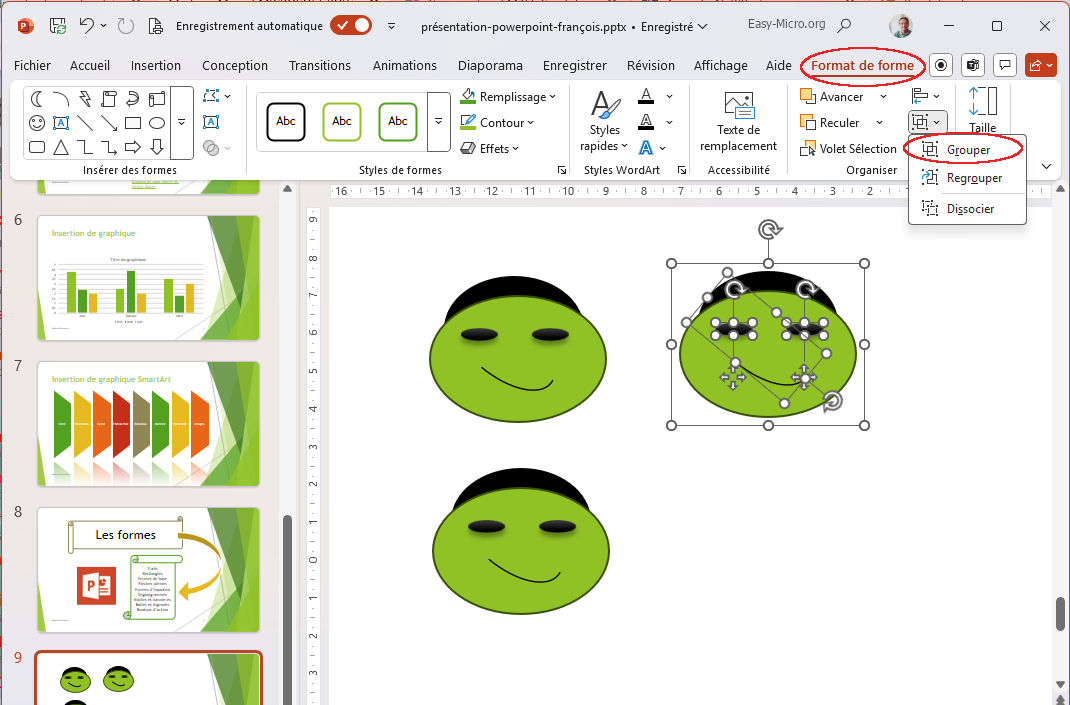This screenshot has width=1070, height=705.
Task: Expand the shape styles gallery
Action: [x=438, y=121]
